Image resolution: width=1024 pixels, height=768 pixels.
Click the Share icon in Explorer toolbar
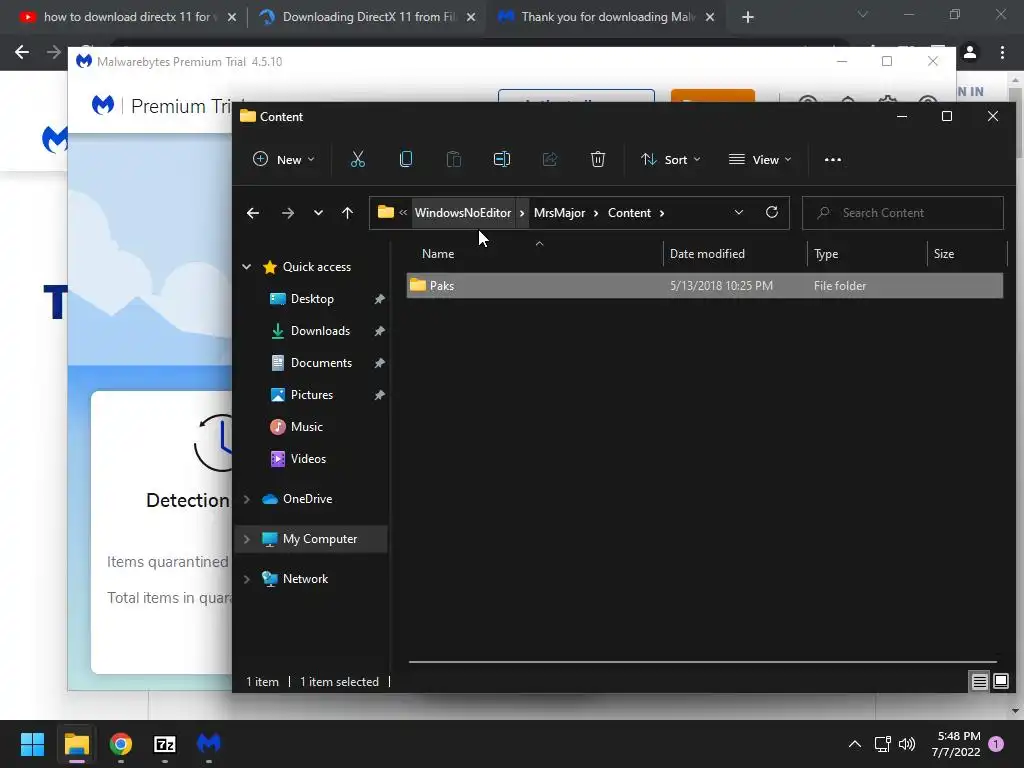point(550,159)
